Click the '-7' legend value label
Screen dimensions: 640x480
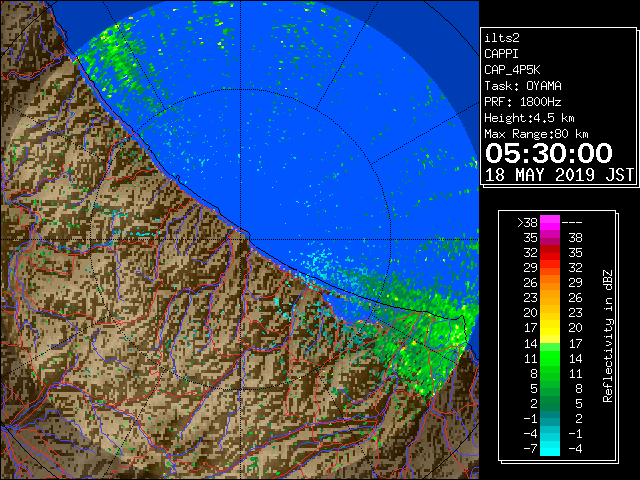click(530, 449)
